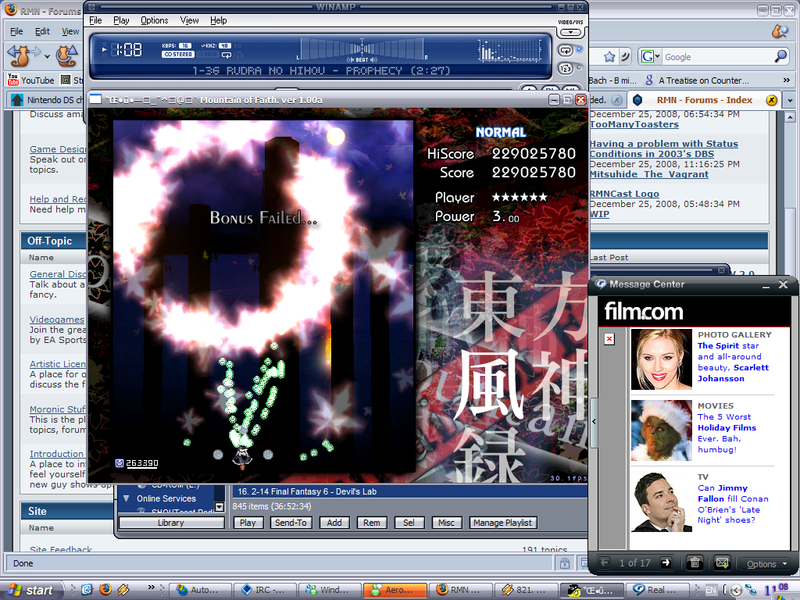Image resolution: width=800 pixels, height=600 pixels.
Task: Click next message arrow in Message Center
Action: coord(667,563)
